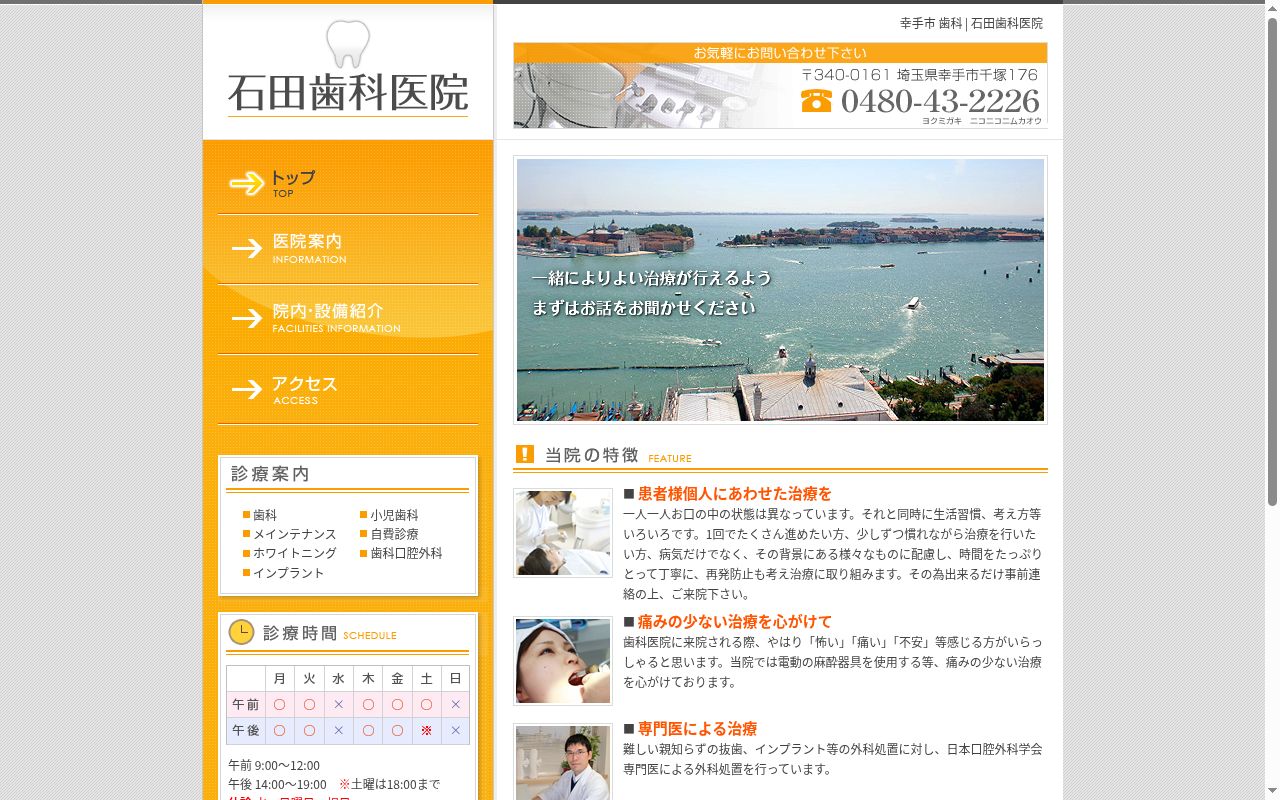Click the 午後 row label in schedule
1280x800 pixels.
point(246,731)
